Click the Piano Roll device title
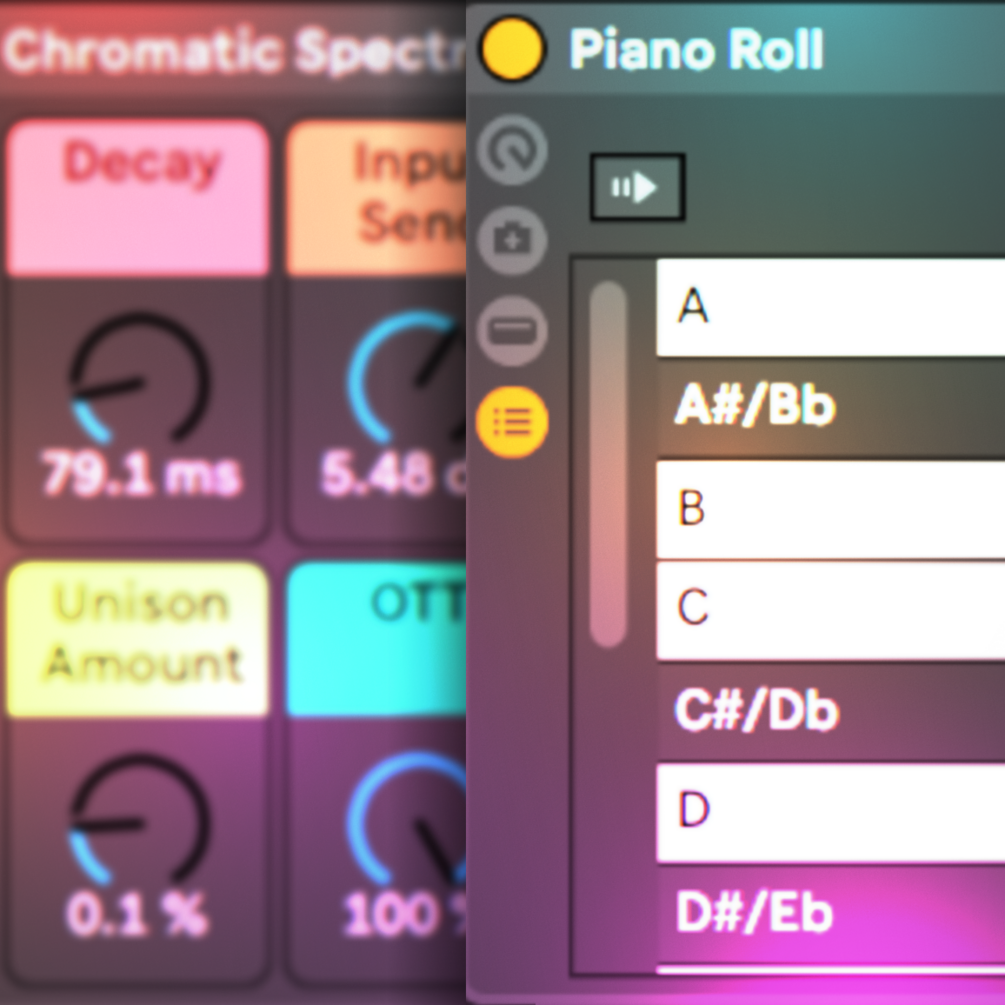Screen dimensions: 1005x1005 click(696, 49)
